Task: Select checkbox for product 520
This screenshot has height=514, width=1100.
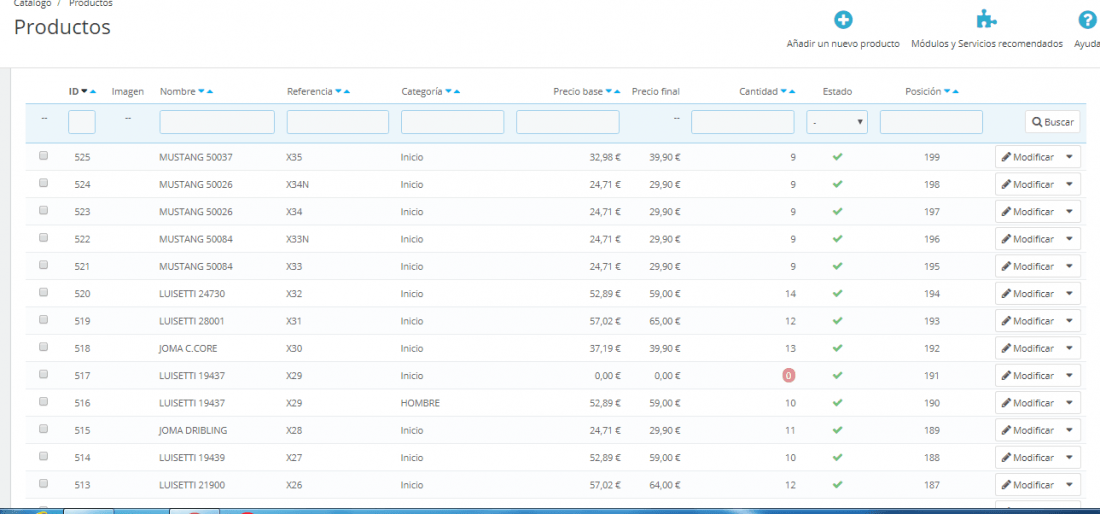Action: 43,292
